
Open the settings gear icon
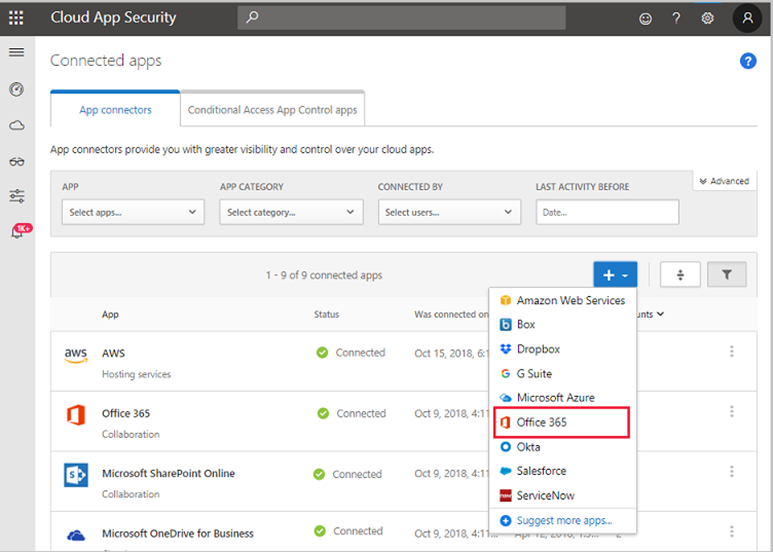point(707,18)
